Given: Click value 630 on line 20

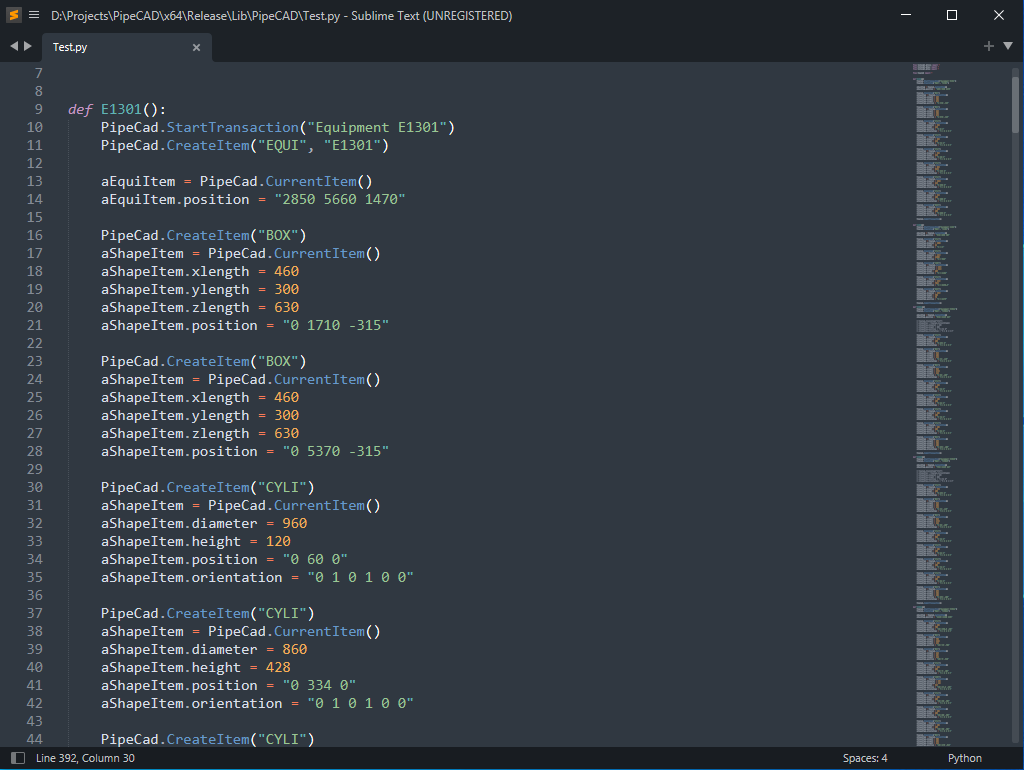Looking at the screenshot, I should [286, 307].
